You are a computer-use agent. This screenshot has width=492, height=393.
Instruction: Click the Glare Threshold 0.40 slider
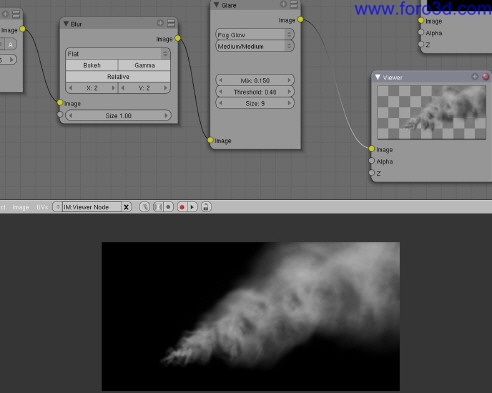[255, 92]
